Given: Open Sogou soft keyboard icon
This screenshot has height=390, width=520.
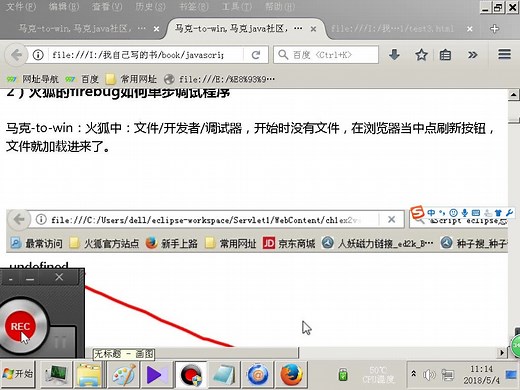Looking at the screenshot, I should pyautogui.click(x=476, y=212).
